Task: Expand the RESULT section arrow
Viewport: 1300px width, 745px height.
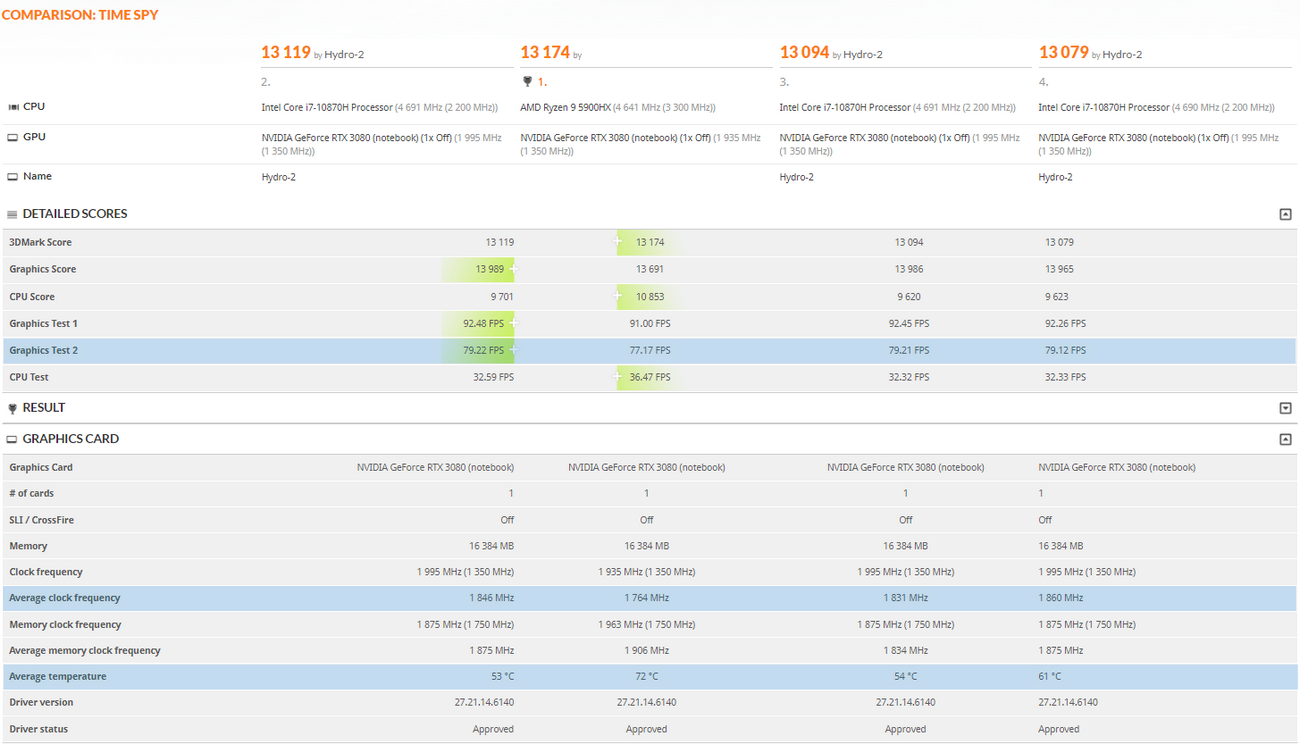Action: coord(1286,408)
